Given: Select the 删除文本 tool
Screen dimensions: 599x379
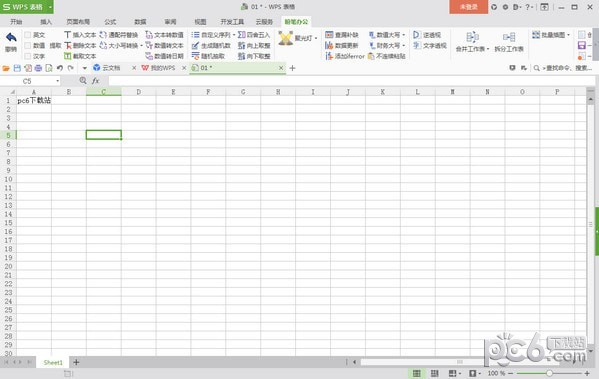Looking at the screenshot, I should [80, 45].
